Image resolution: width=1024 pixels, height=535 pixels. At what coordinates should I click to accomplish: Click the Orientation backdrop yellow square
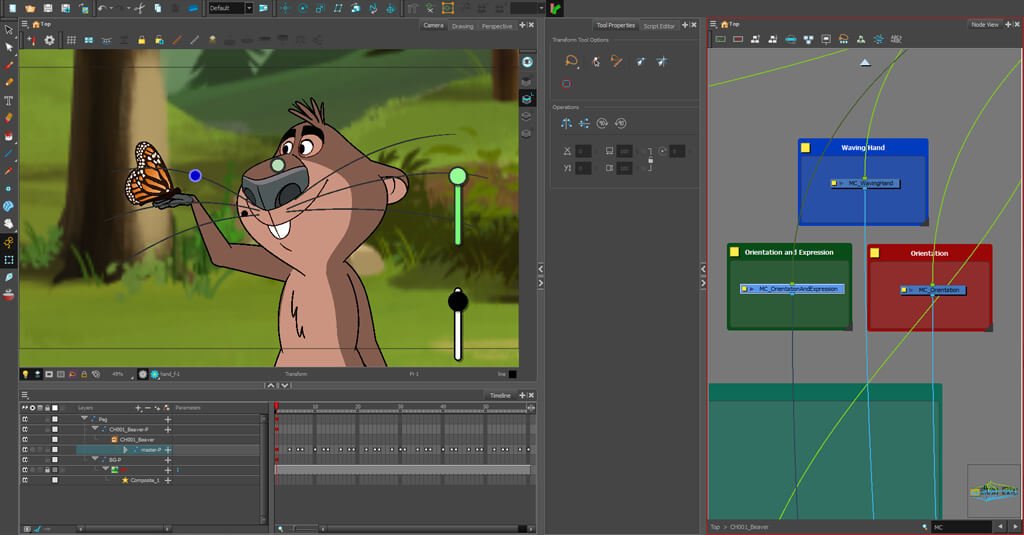pos(875,253)
